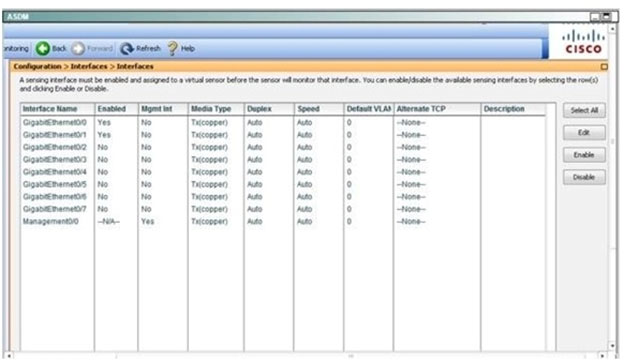624x363 pixels.
Task: Select the GigabitEthernet0/4 row
Action: click(x=283, y=172)
